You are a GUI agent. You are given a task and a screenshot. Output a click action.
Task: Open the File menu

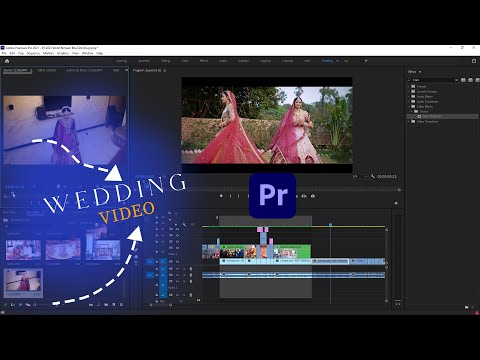[x=4, y=53]
